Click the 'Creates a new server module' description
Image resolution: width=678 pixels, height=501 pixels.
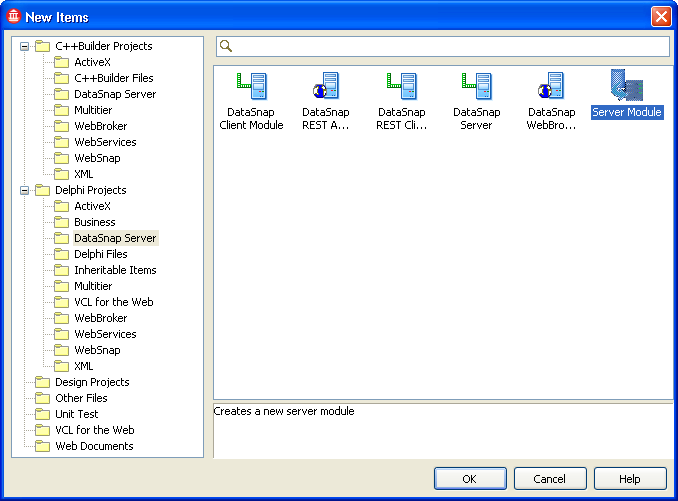284,411
